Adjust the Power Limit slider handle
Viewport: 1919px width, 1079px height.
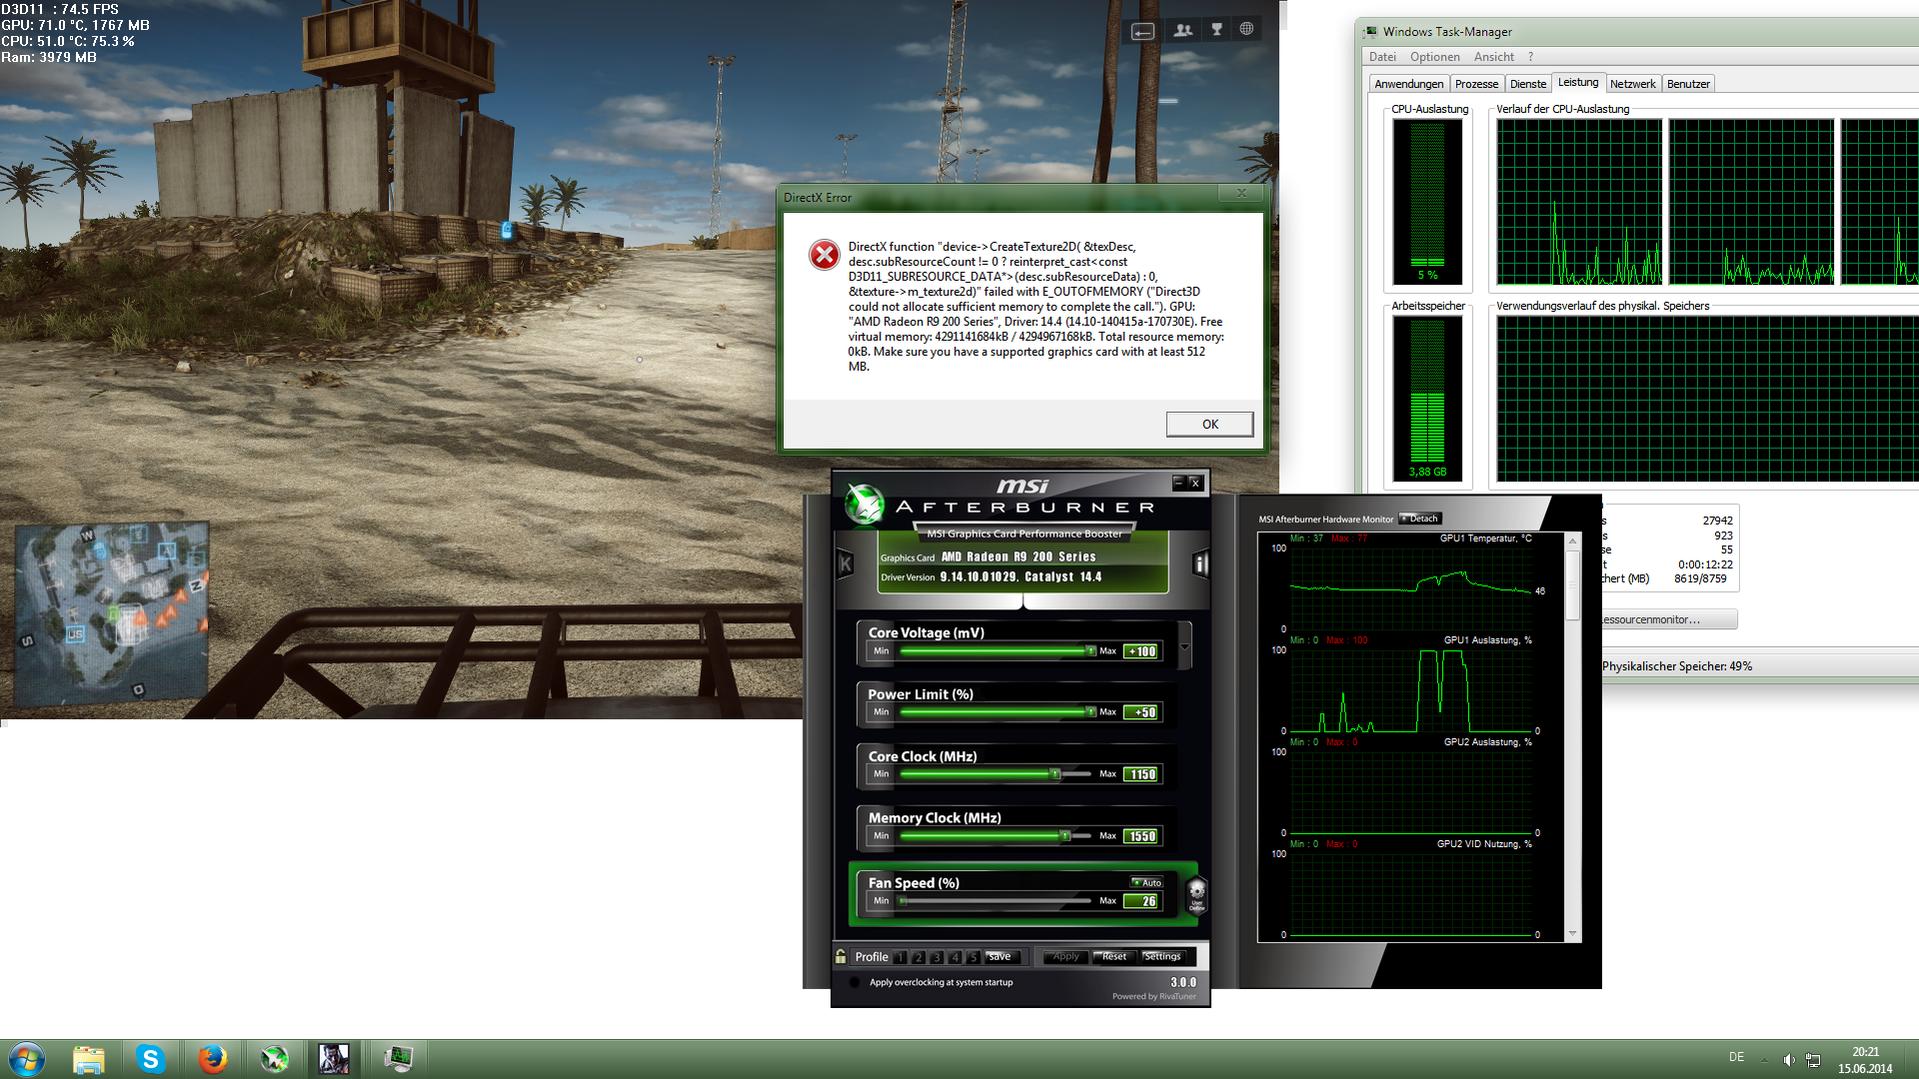pos(1090,712)
